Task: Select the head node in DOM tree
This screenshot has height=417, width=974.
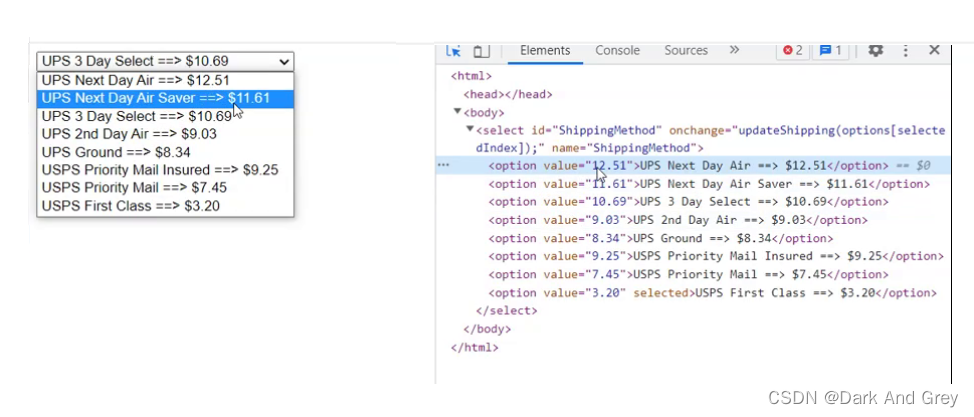Action: point(507,94)
